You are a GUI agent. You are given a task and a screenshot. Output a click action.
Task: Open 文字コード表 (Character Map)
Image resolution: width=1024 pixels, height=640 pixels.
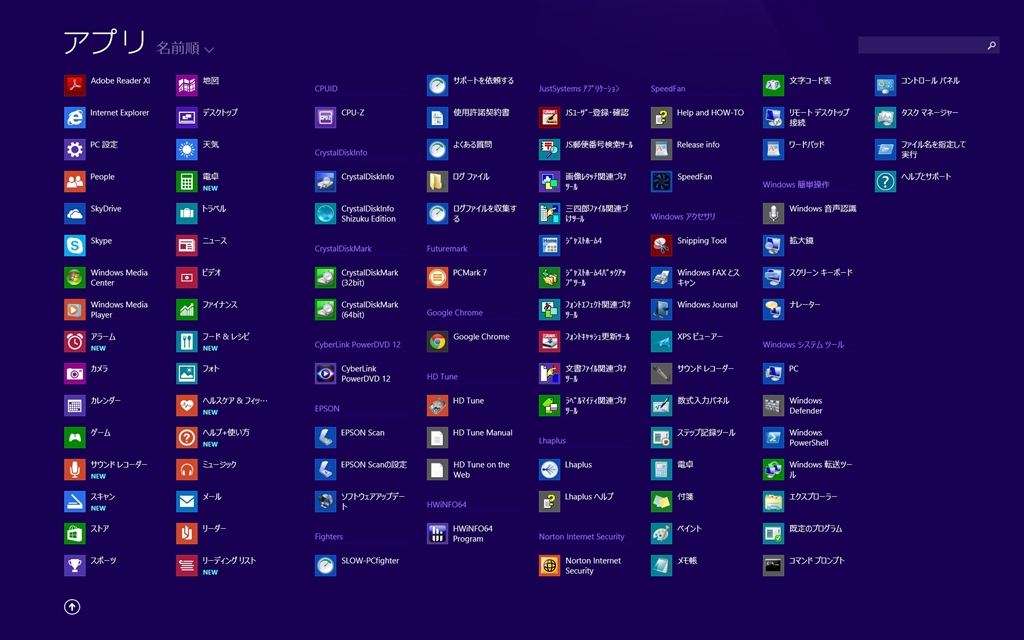tap(797, 86)
